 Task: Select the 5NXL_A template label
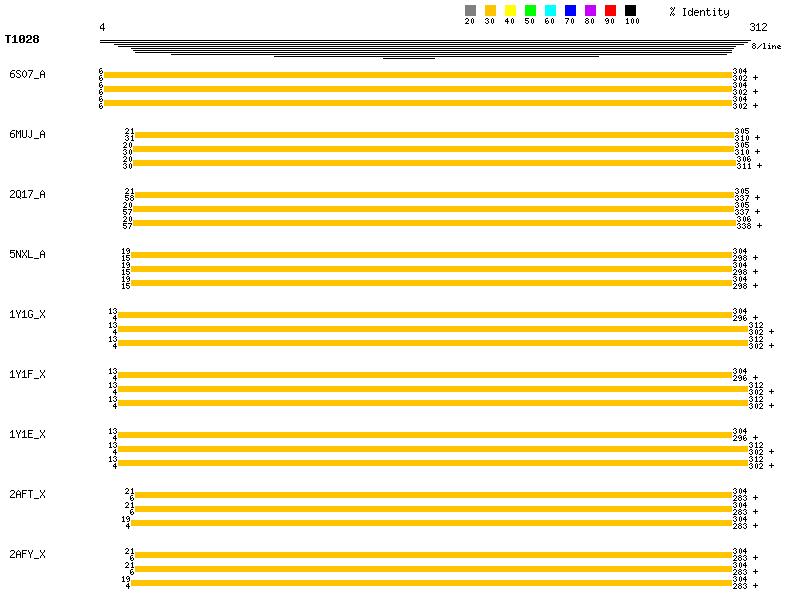click(27, 254)
